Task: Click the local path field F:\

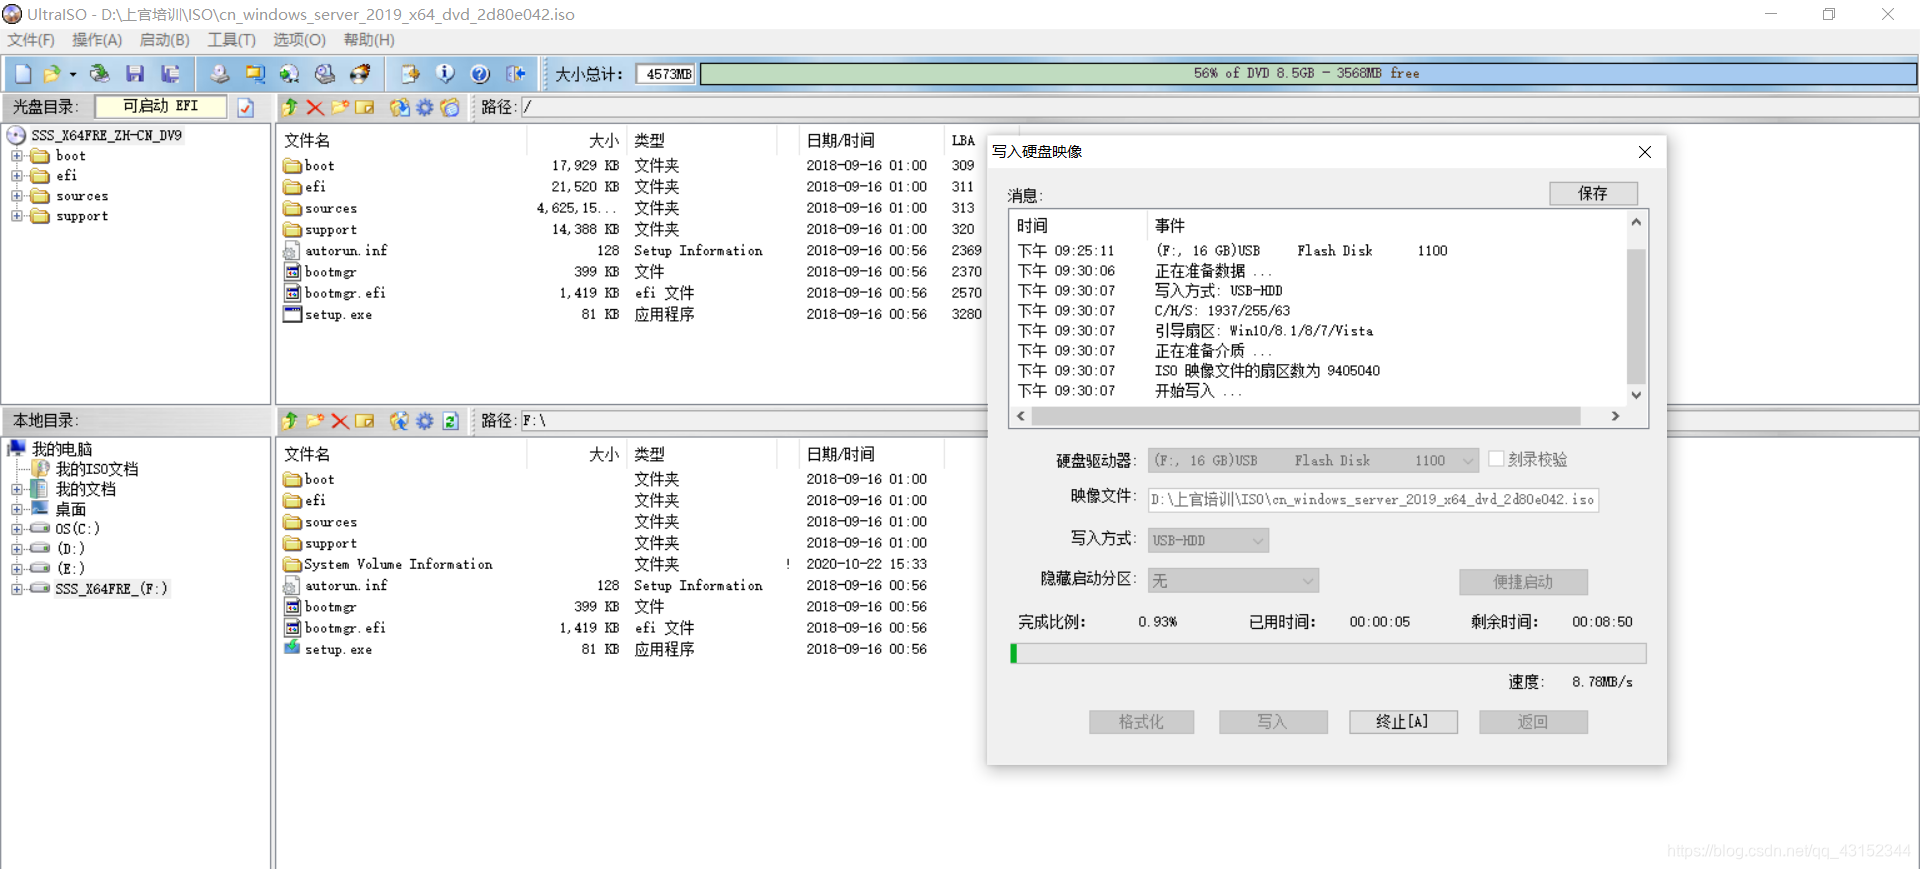Action: (753, 421)
